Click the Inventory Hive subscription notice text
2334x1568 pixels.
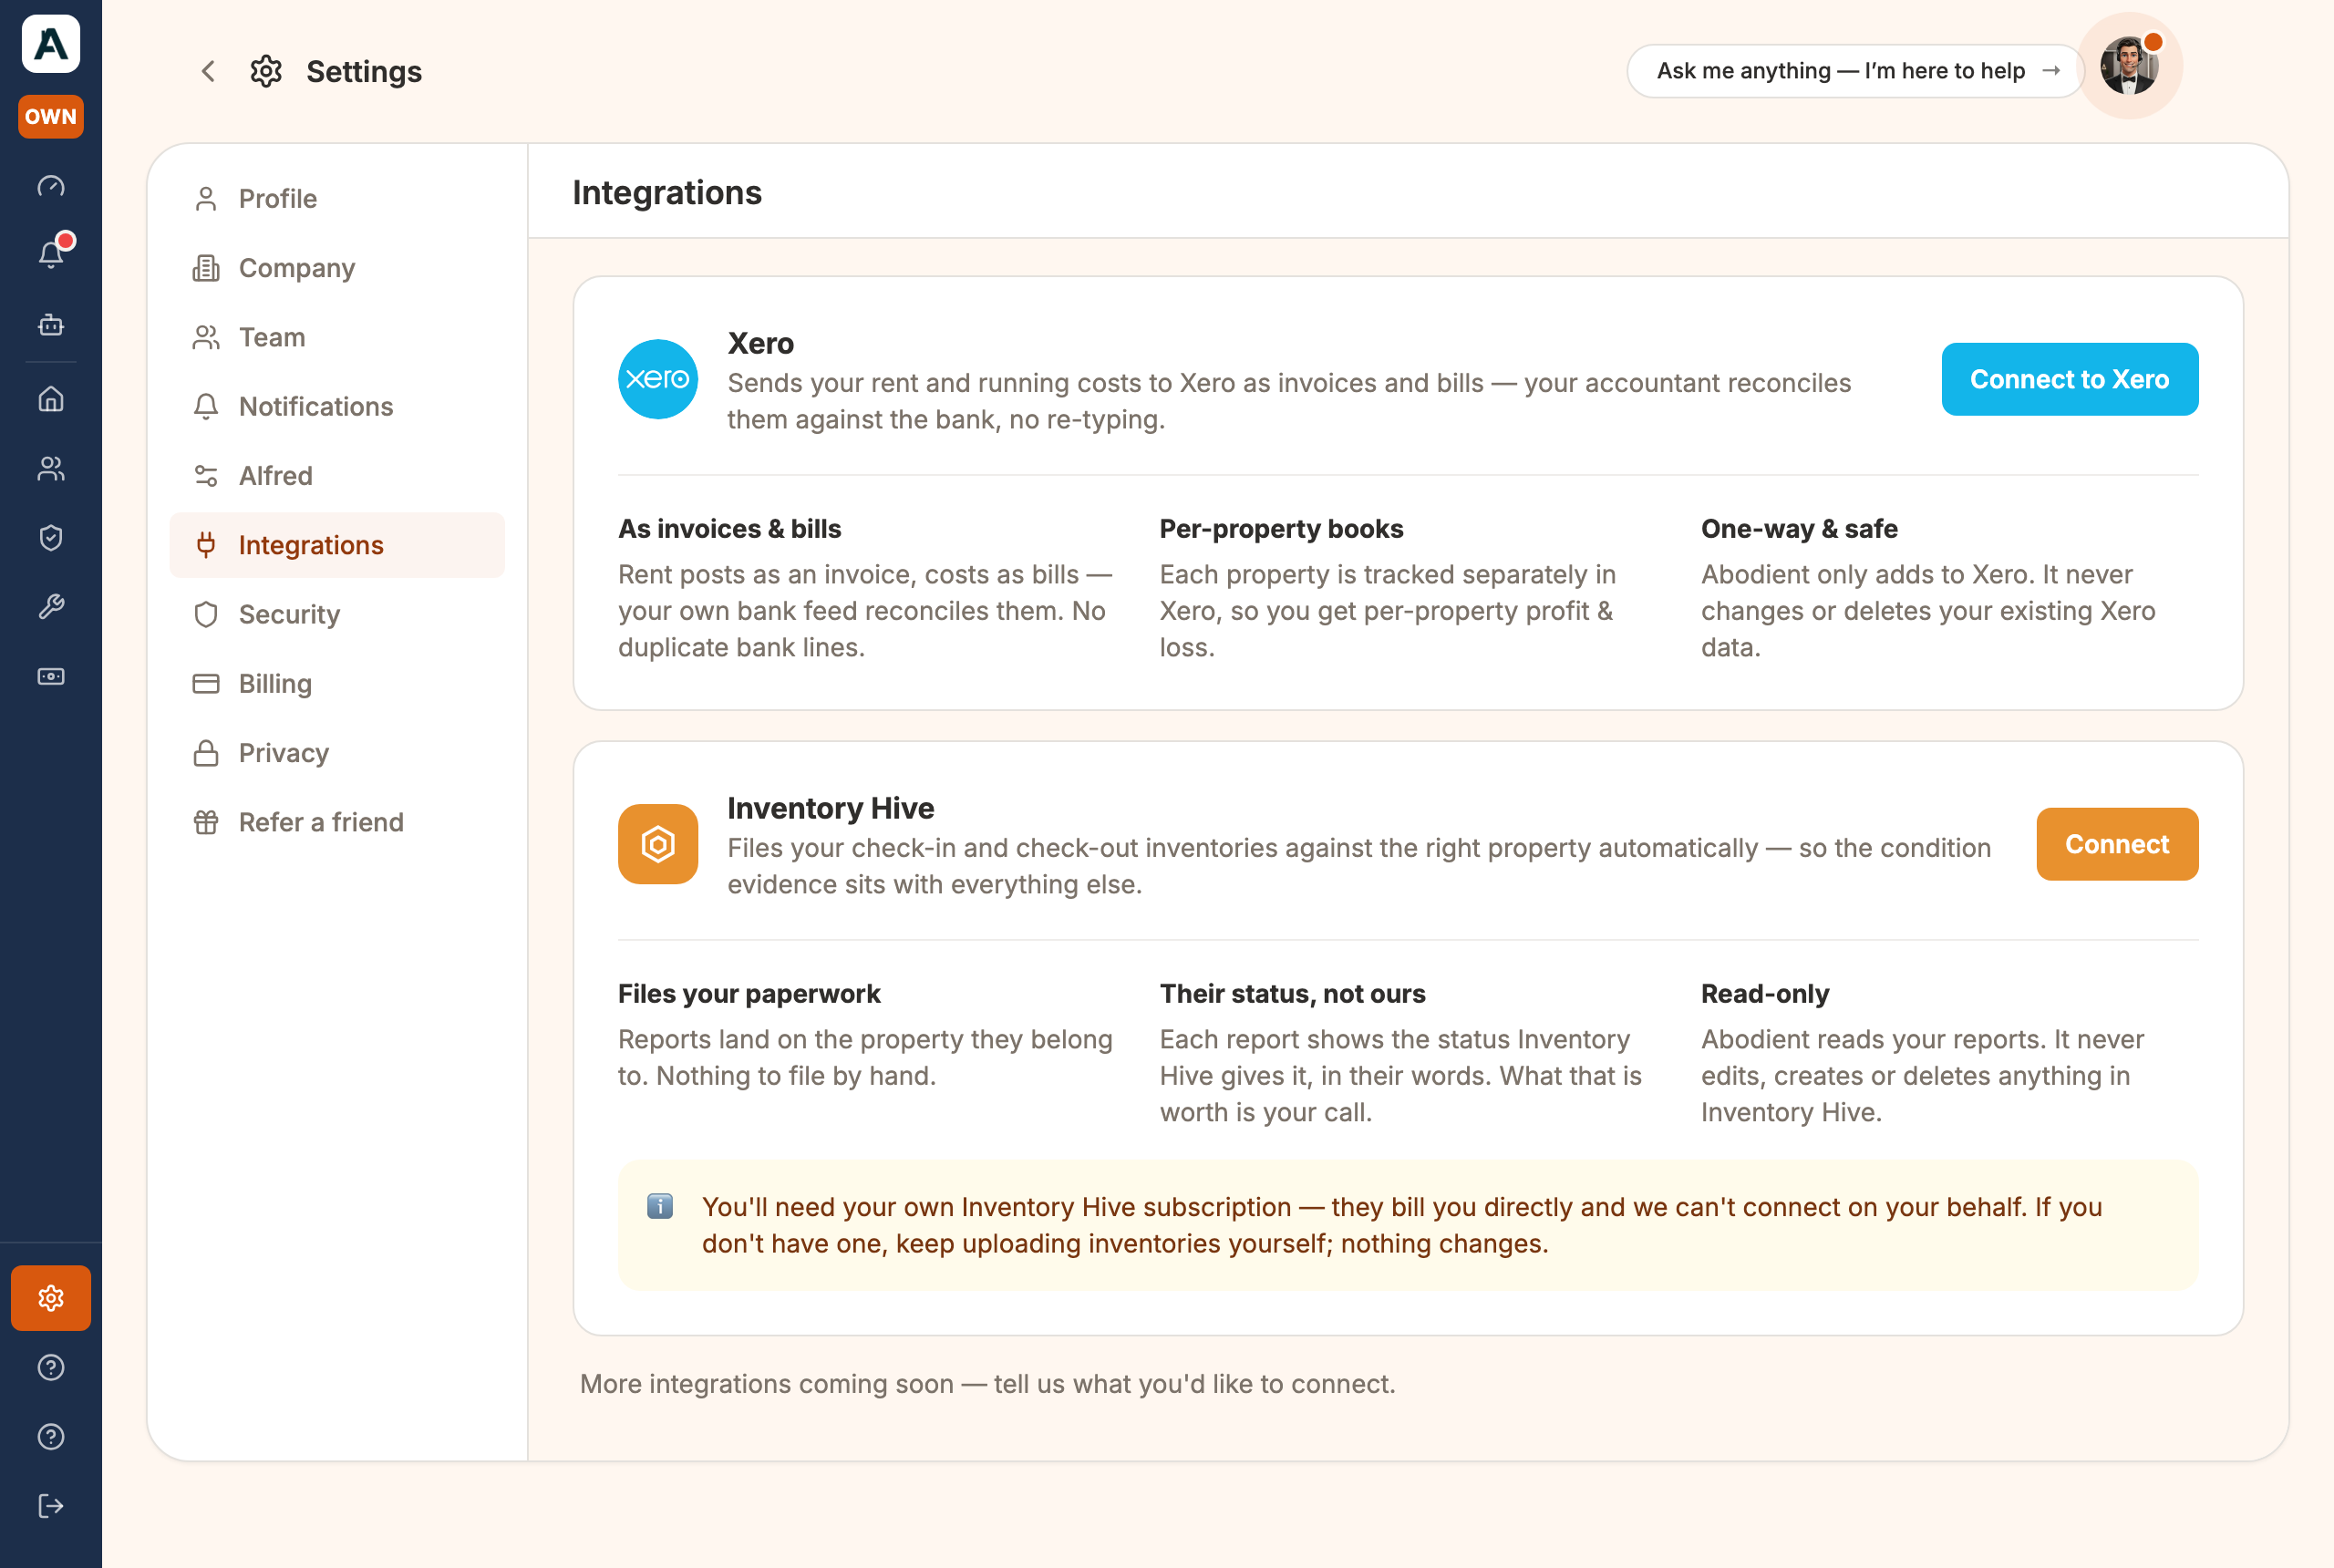(1402, 1224)
